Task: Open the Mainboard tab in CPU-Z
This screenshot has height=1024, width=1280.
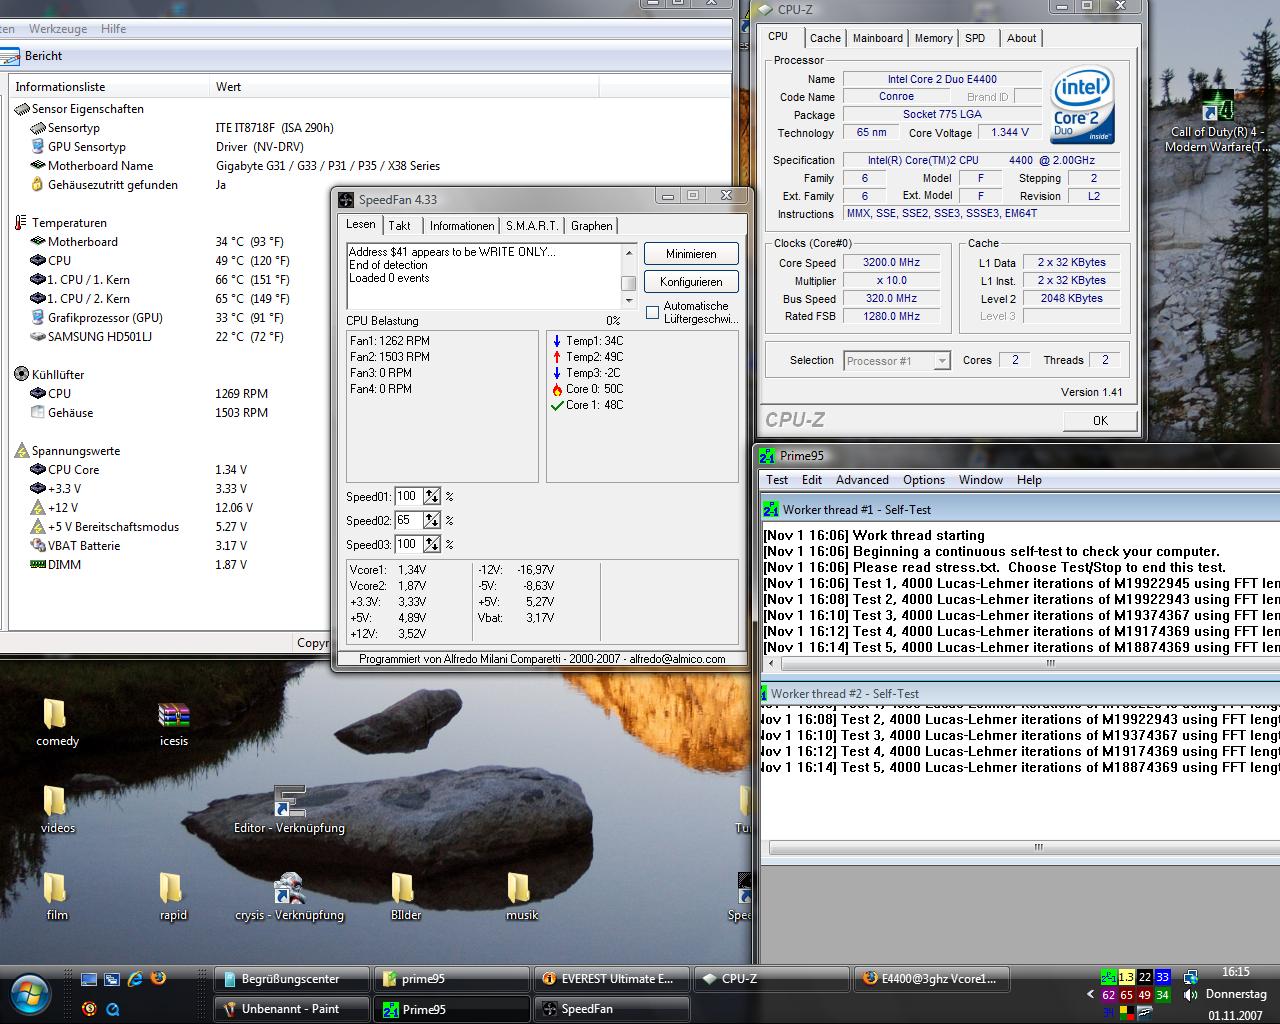Action: tap(878, 38)
